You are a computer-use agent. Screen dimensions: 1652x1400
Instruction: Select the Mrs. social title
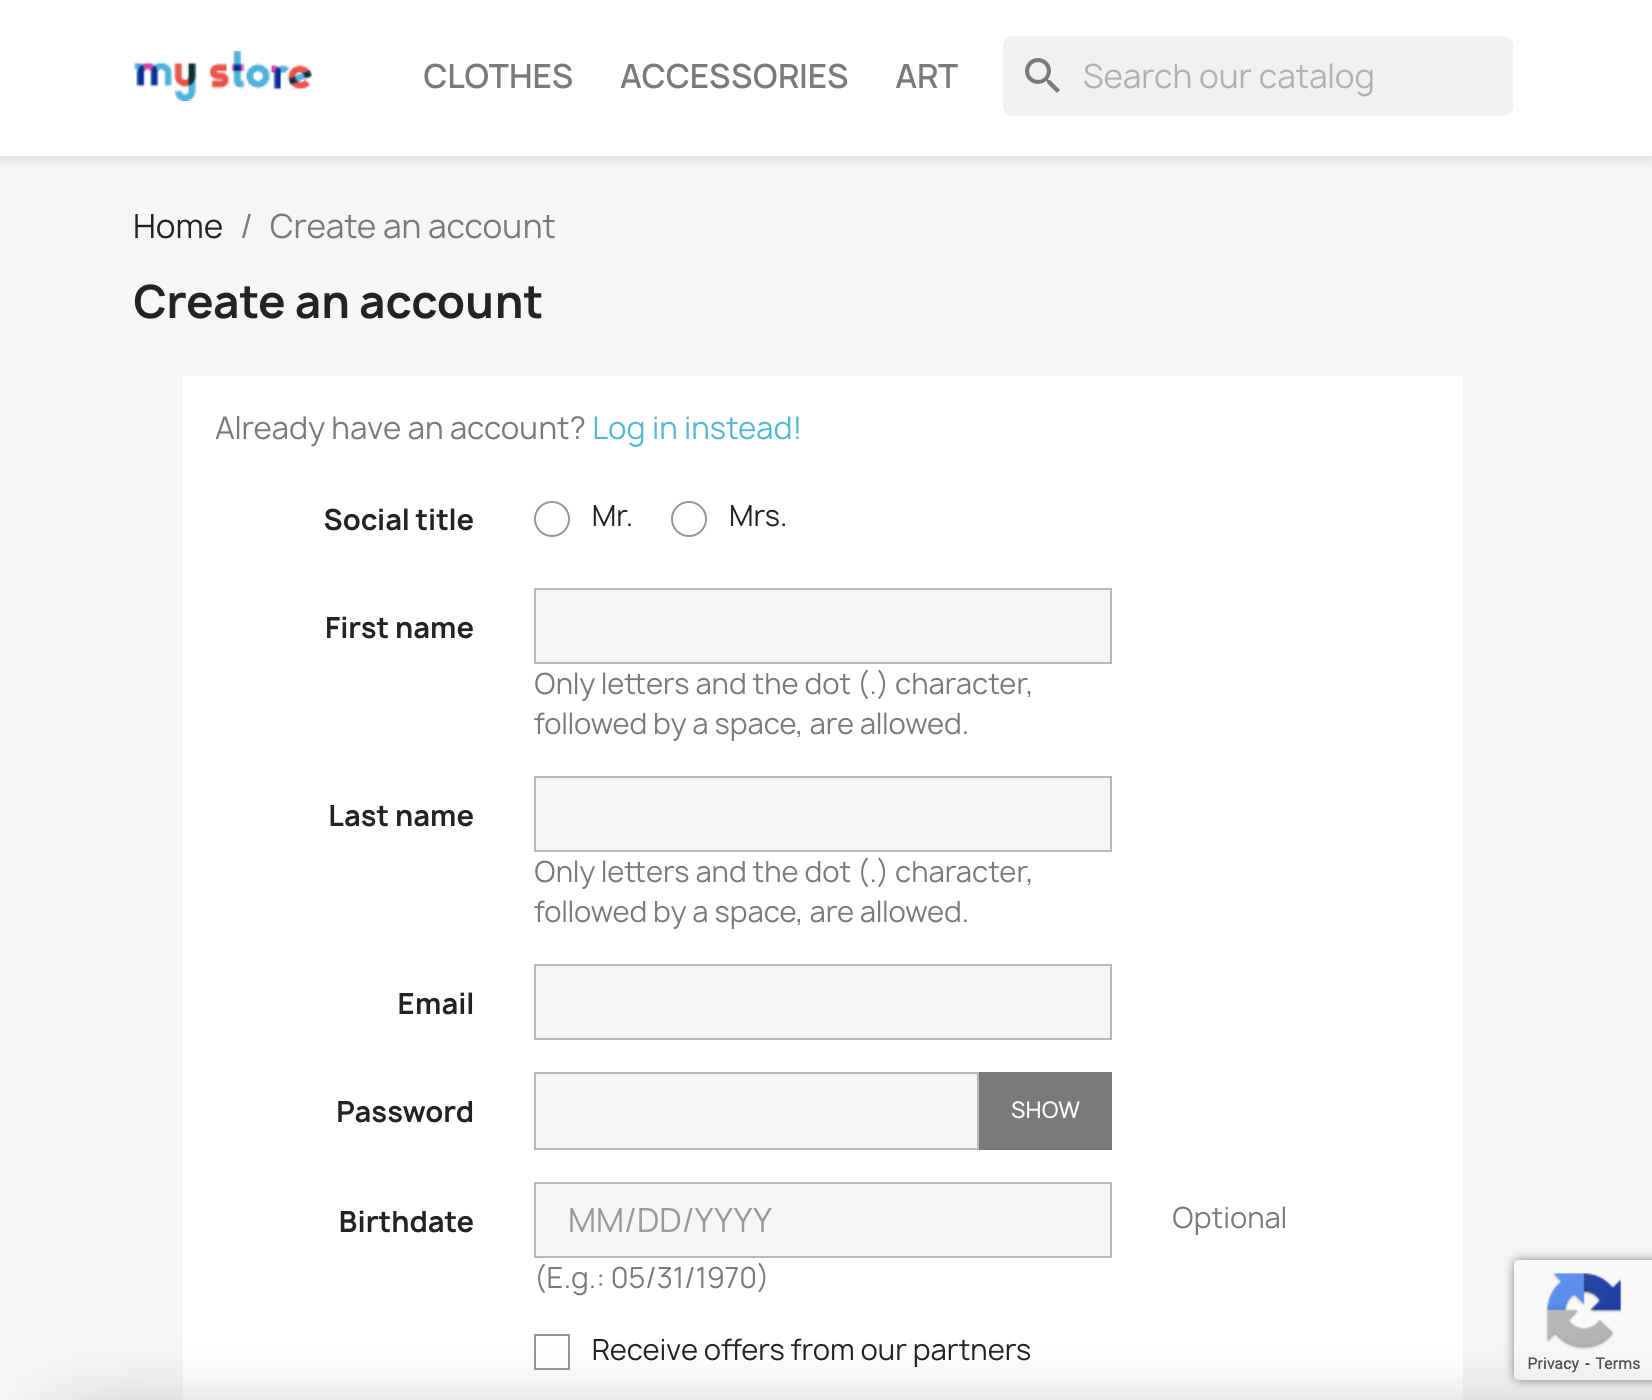[x=688, y=519]
